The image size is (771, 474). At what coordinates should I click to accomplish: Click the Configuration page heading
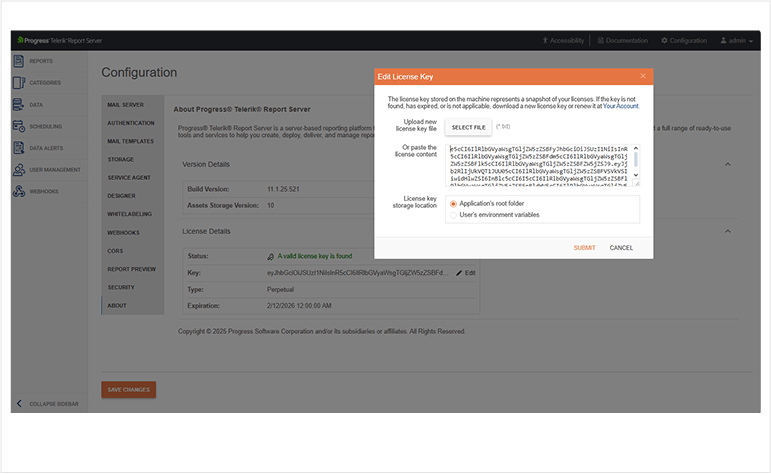point(139,72)
